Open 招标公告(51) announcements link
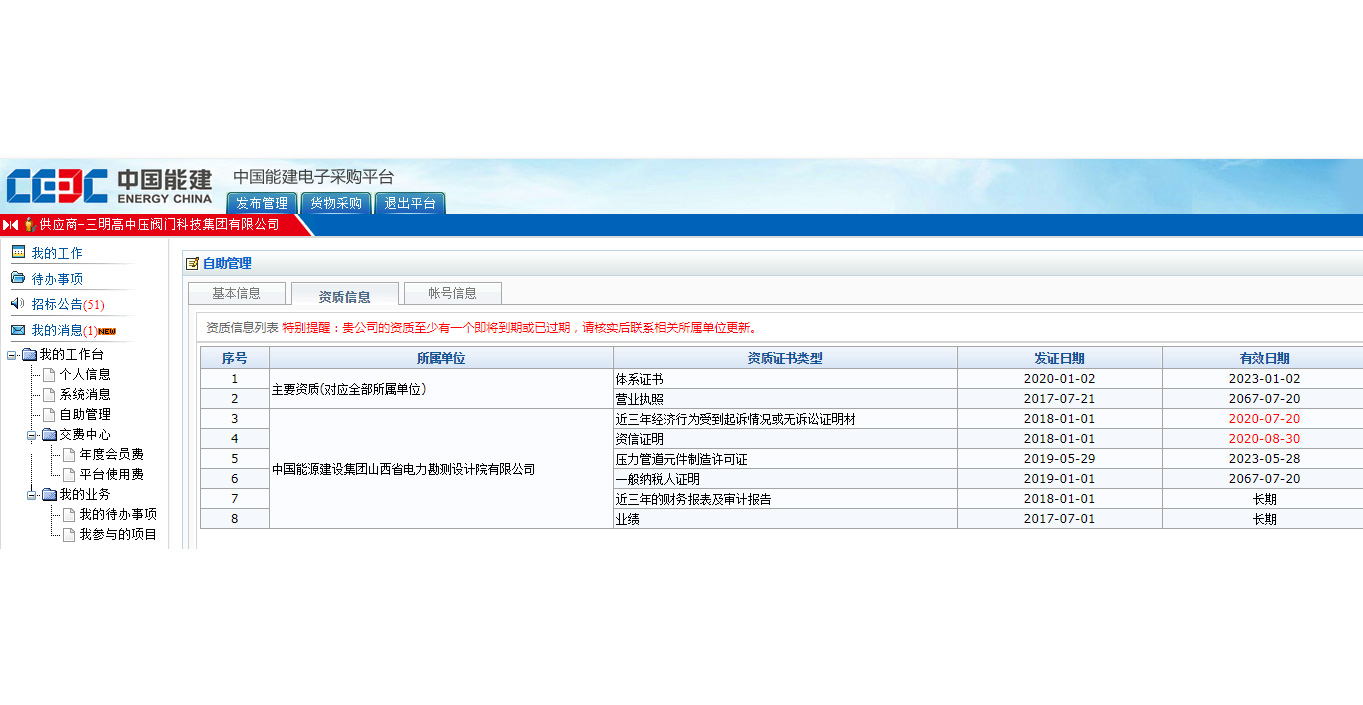This screenshot has height=705, width=1363. 68,304
